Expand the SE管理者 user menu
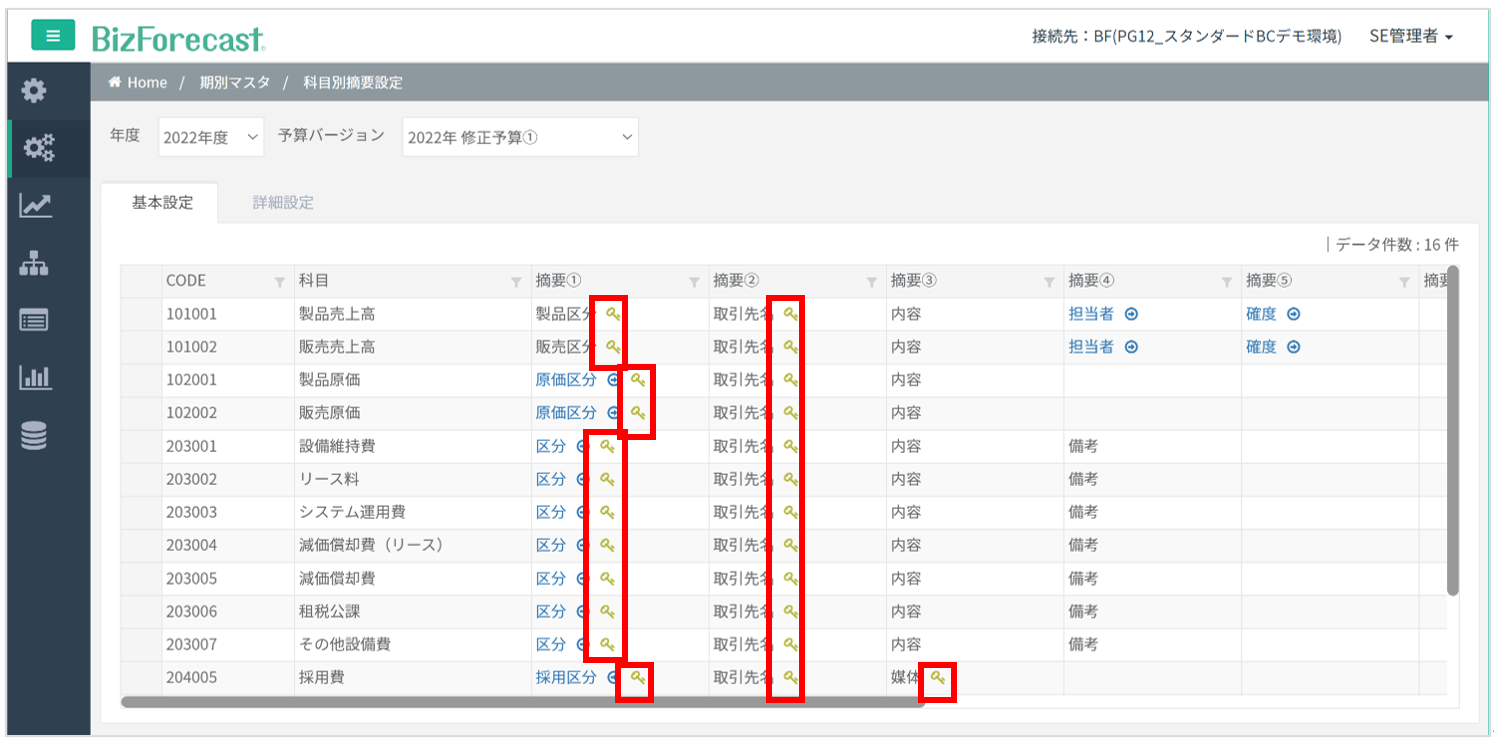 pos(1410,36)
